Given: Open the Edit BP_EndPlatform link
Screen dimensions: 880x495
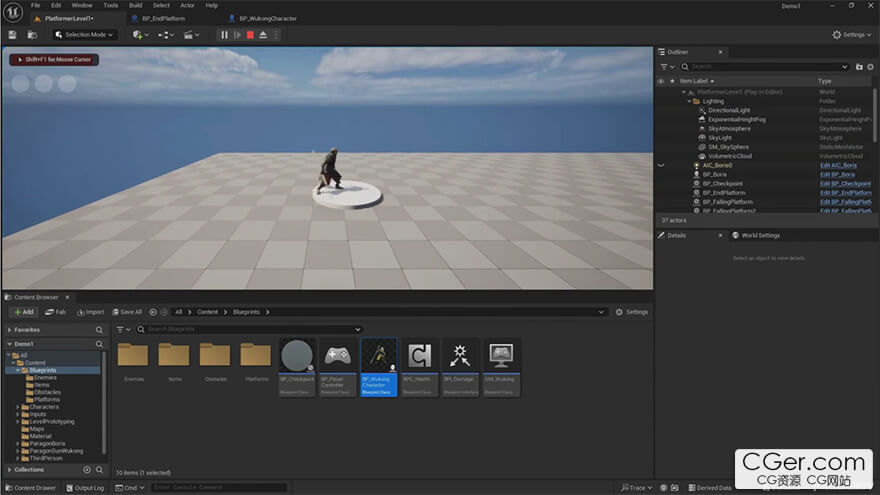Looking at the screenshot, I should click(x=845, y=193).
